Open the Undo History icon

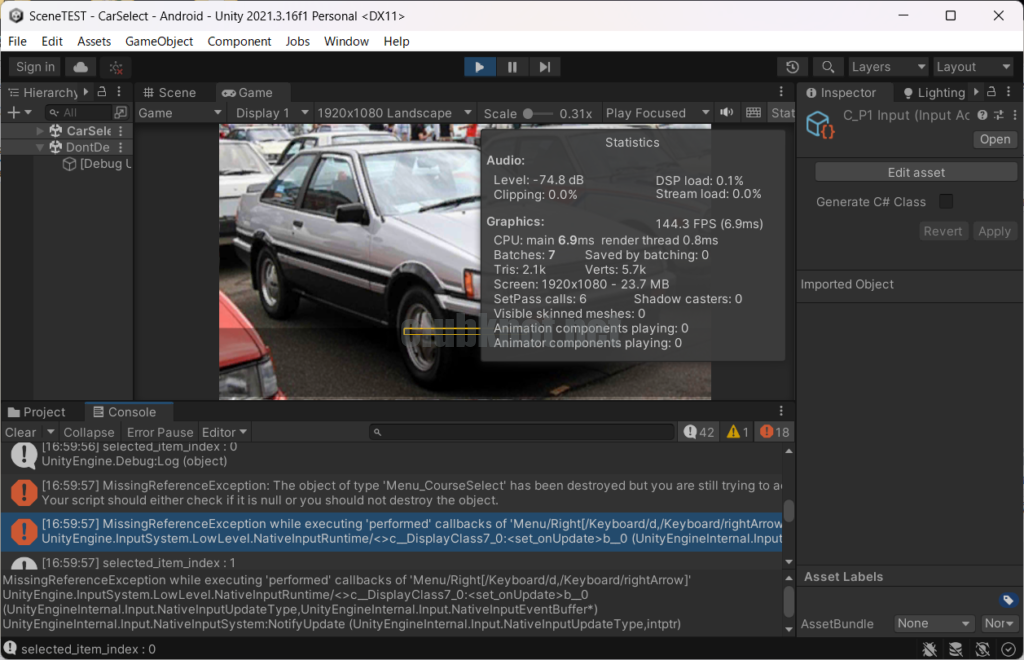(792, 67)
